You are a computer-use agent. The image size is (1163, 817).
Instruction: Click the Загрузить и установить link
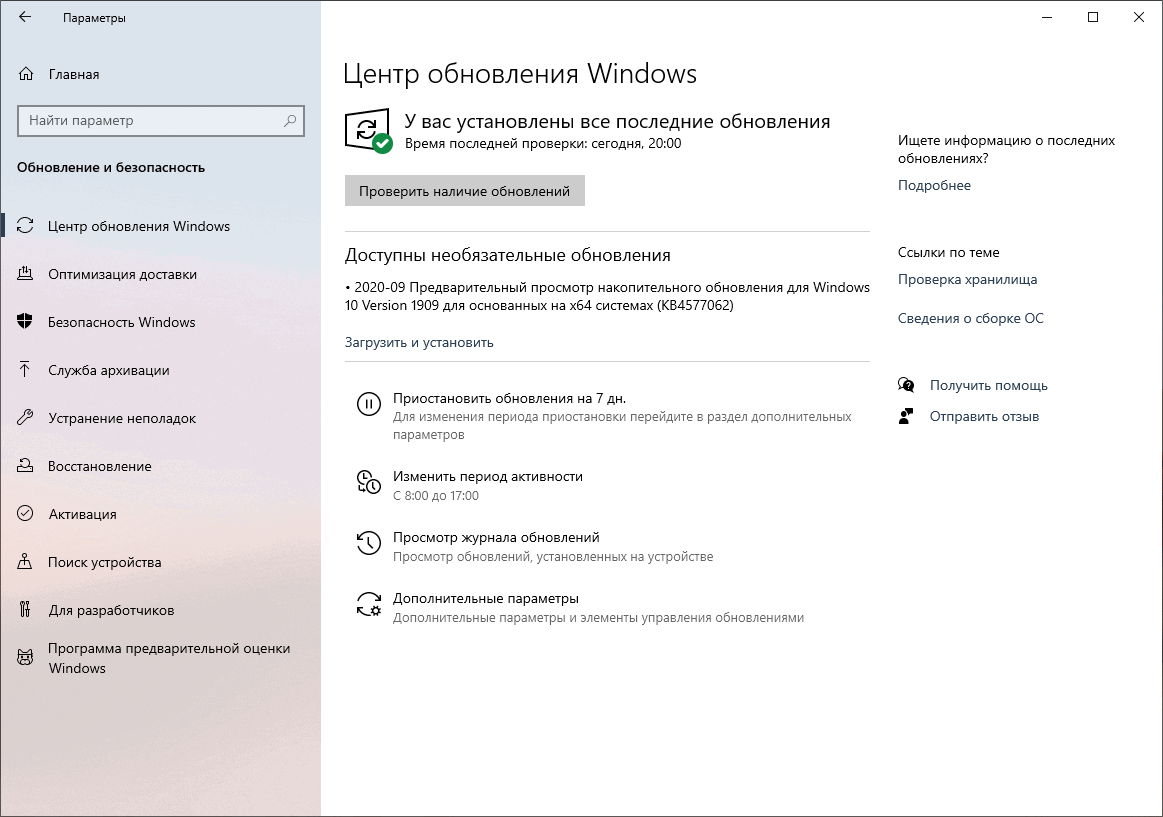[418, 342]
